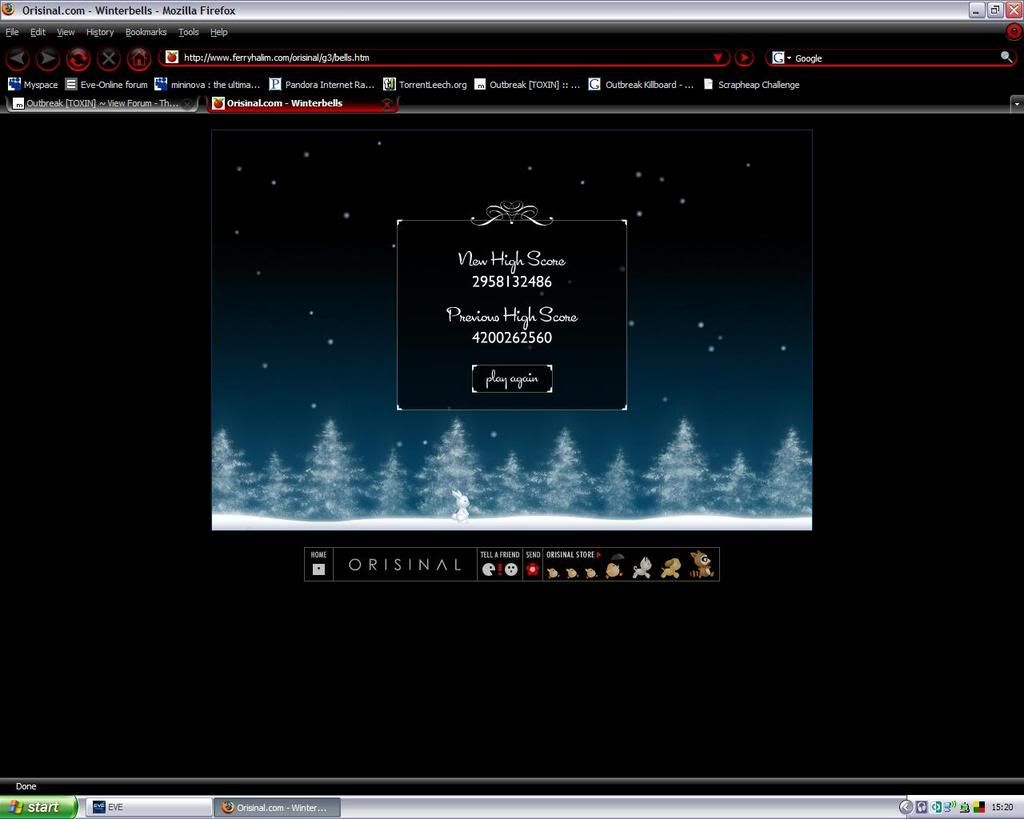Image resolution: width=1024 pixels, height=819 pixels.
Task: Open Tell a Friend faces icon
Action: (499, 569)
